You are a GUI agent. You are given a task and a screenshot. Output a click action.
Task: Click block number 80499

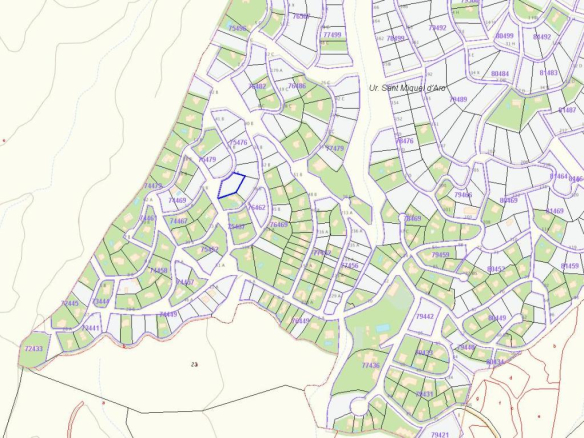point(505,36)
